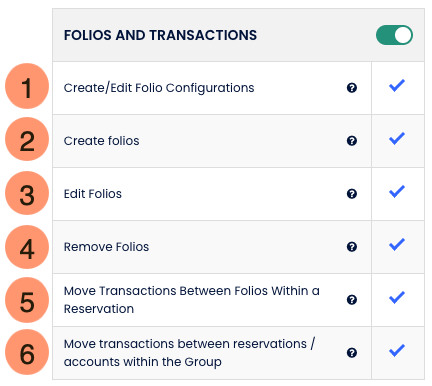Open help icon for Create/Edit Folio Configurations
Viewport: 432px width, 386px height.
point(352,88)
